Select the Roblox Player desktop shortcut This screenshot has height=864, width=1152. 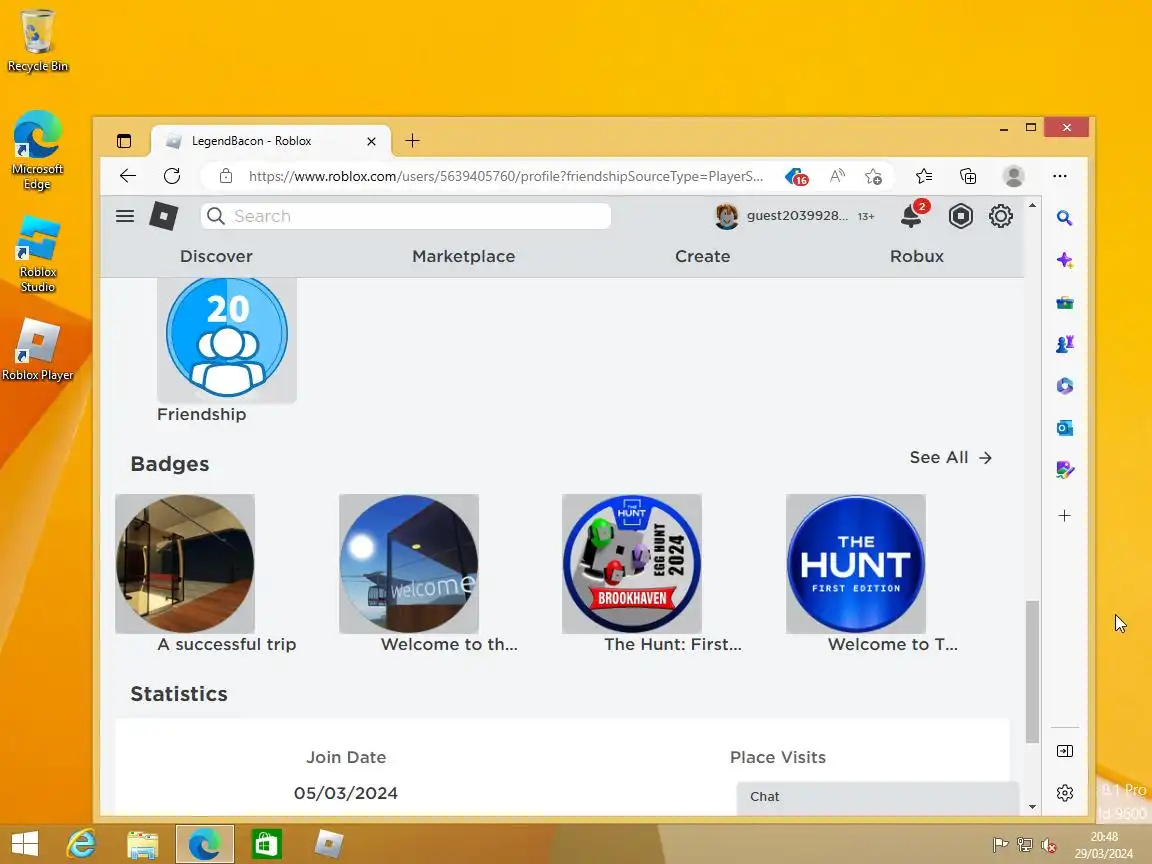(37, 350)
